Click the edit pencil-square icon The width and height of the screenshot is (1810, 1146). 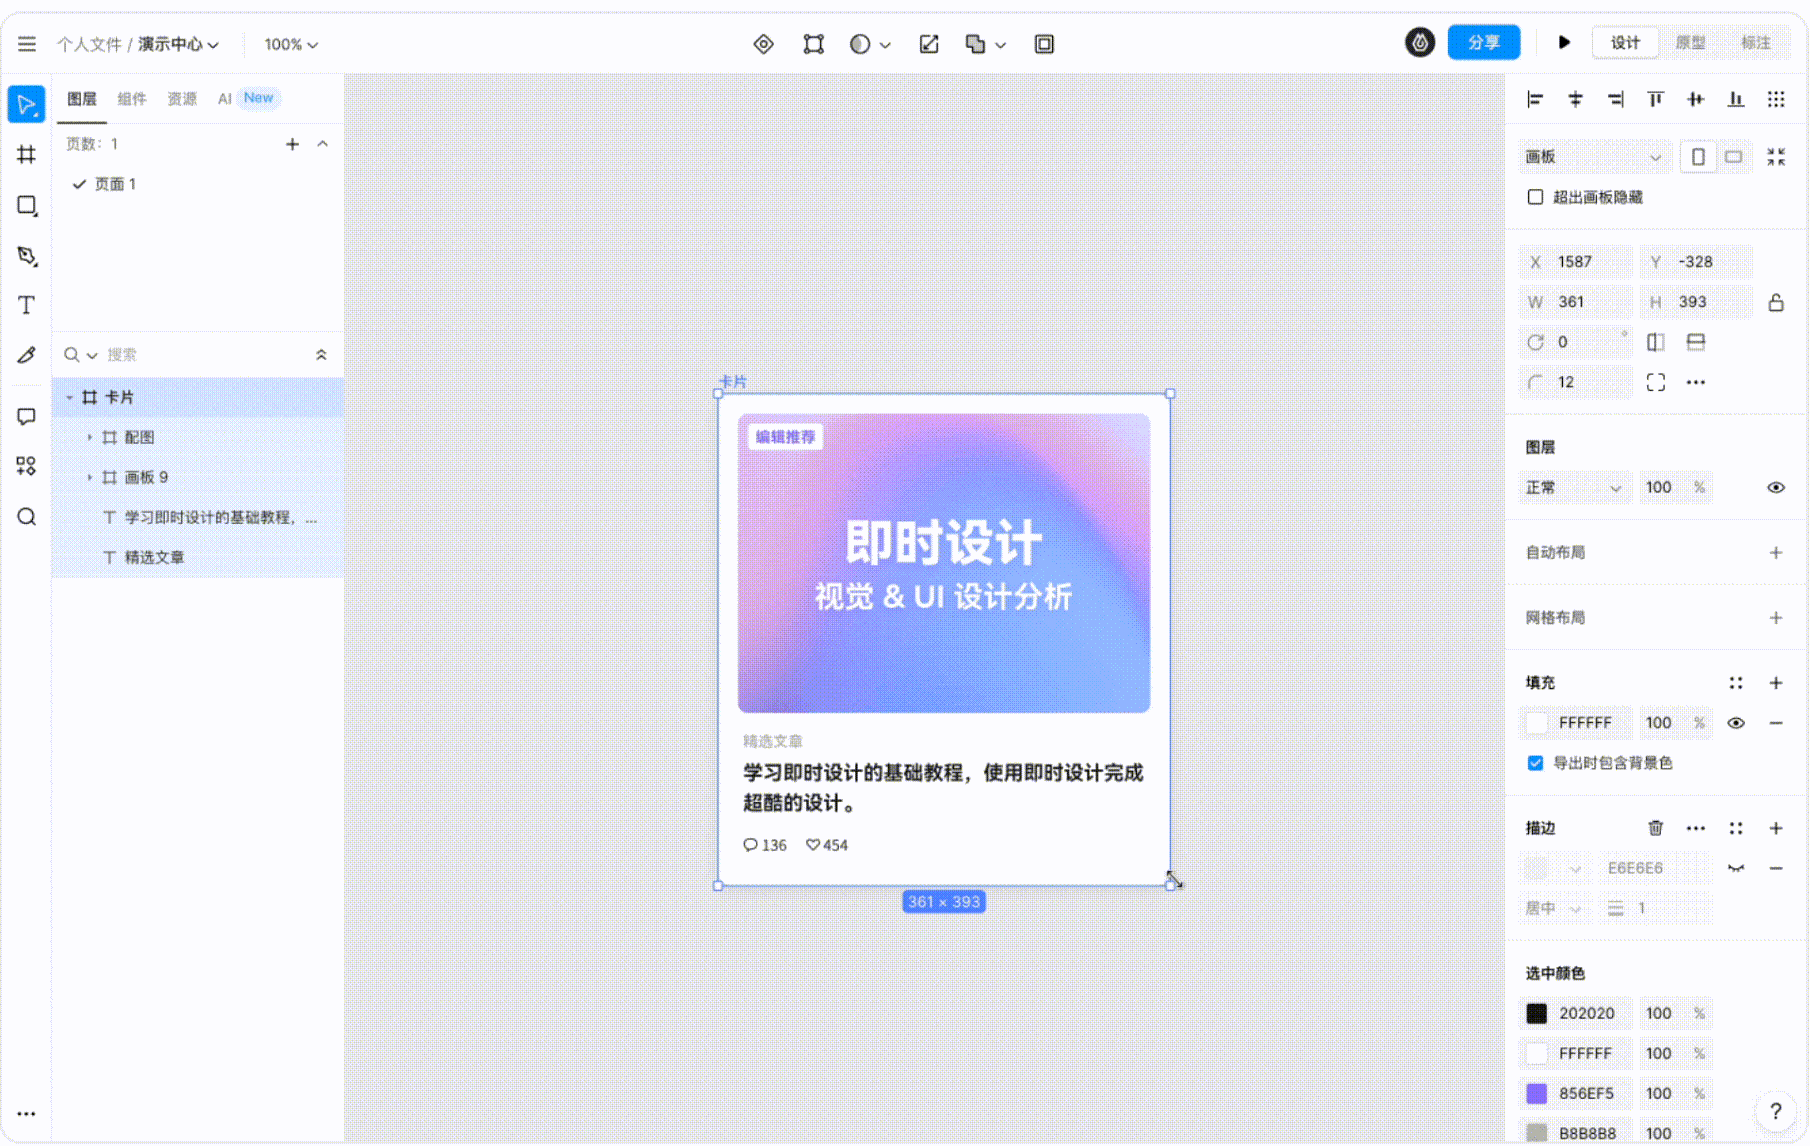[x=929, y=44]
